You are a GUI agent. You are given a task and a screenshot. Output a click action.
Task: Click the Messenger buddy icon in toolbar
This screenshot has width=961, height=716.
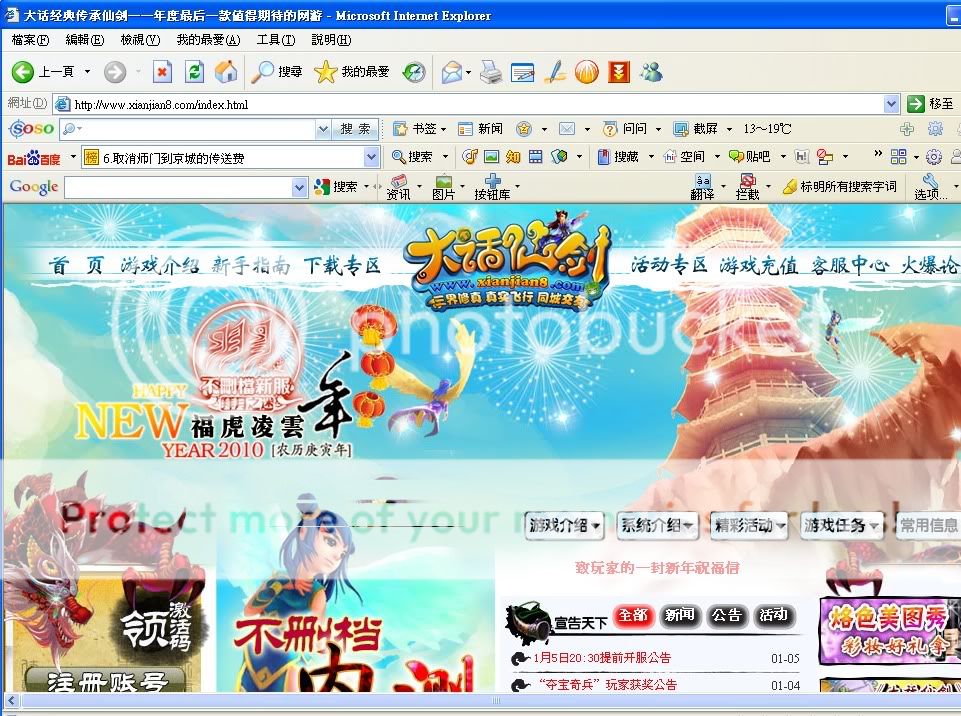[651, 72]
